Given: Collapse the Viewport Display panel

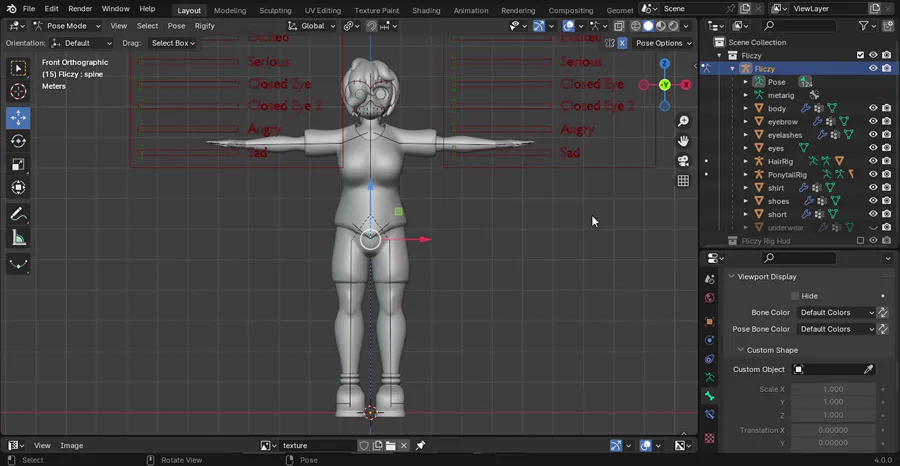Looking at the screenshot, I should tap(732, 277).
